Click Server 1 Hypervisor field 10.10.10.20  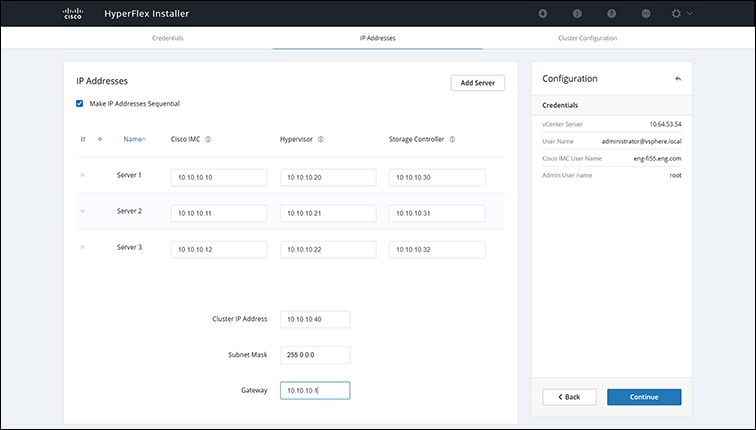[x=328, y=177]
